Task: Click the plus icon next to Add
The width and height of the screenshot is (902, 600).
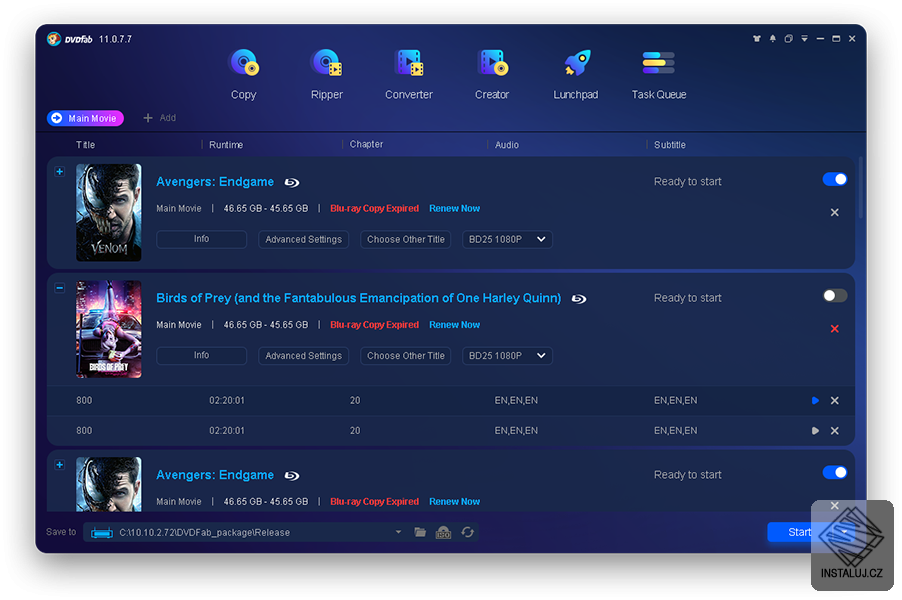Action: (x=148, y=118)
